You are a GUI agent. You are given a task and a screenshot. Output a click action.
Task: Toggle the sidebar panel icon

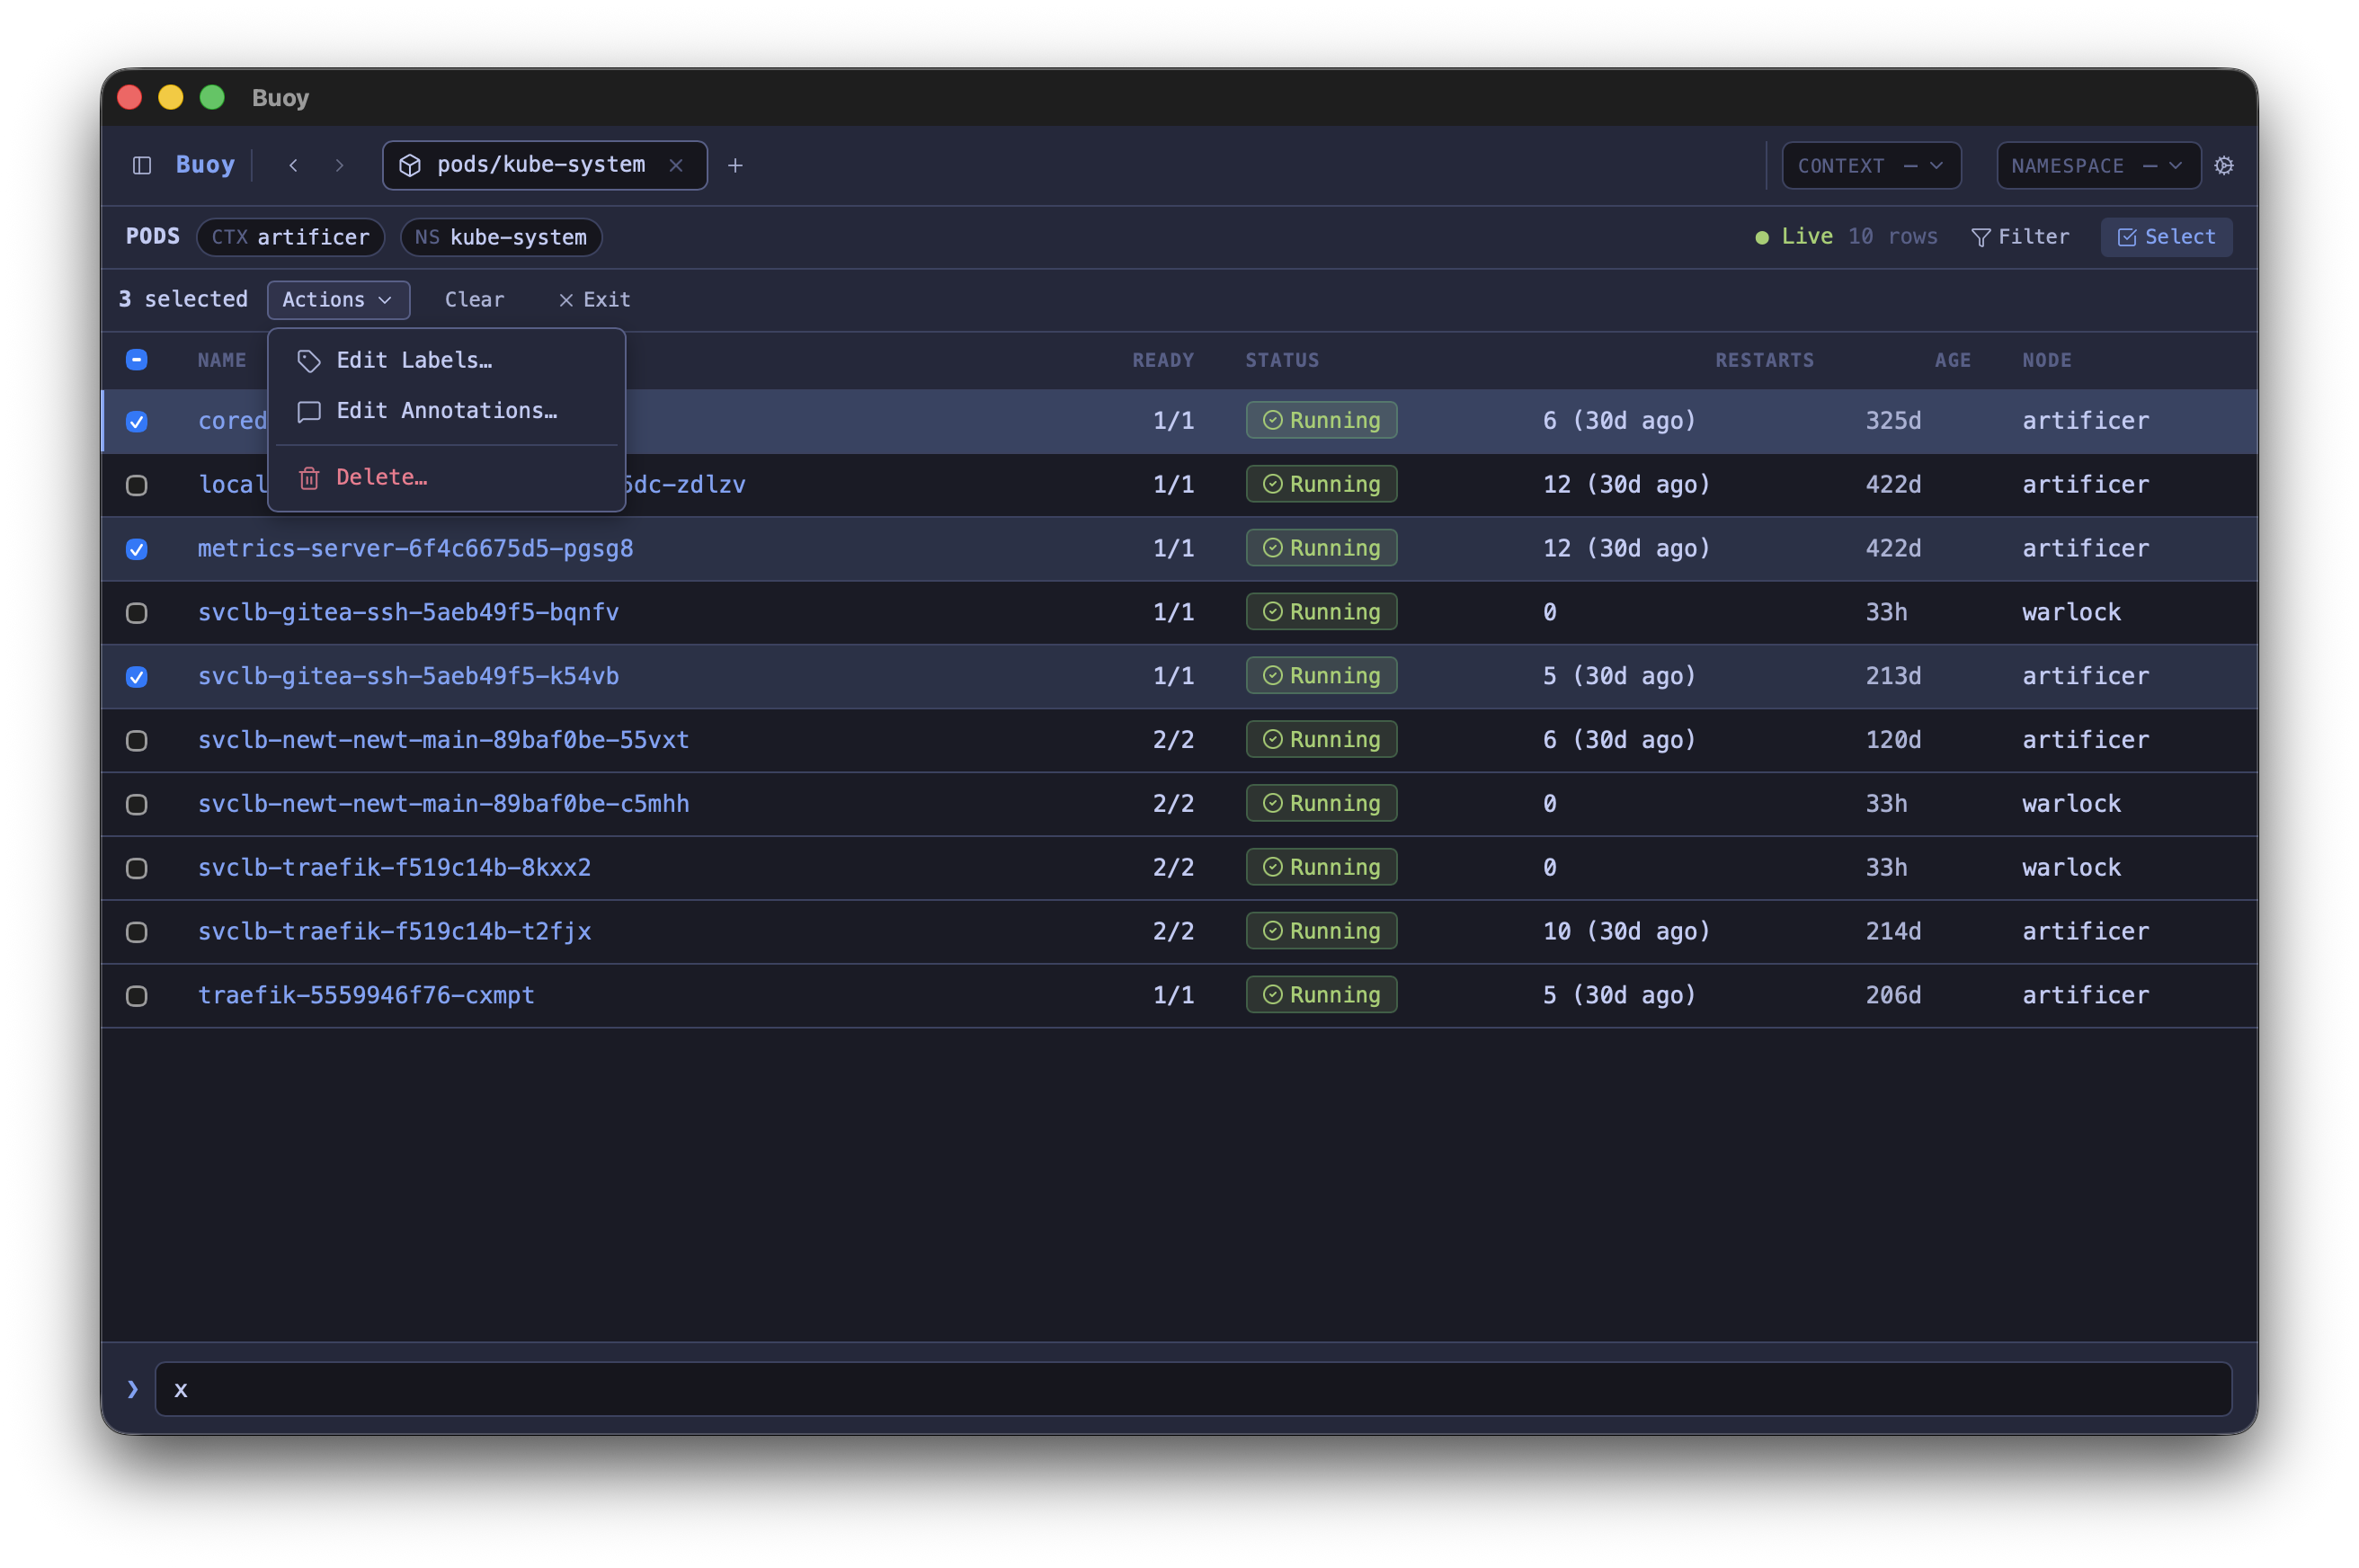click(x=142, y=165)
